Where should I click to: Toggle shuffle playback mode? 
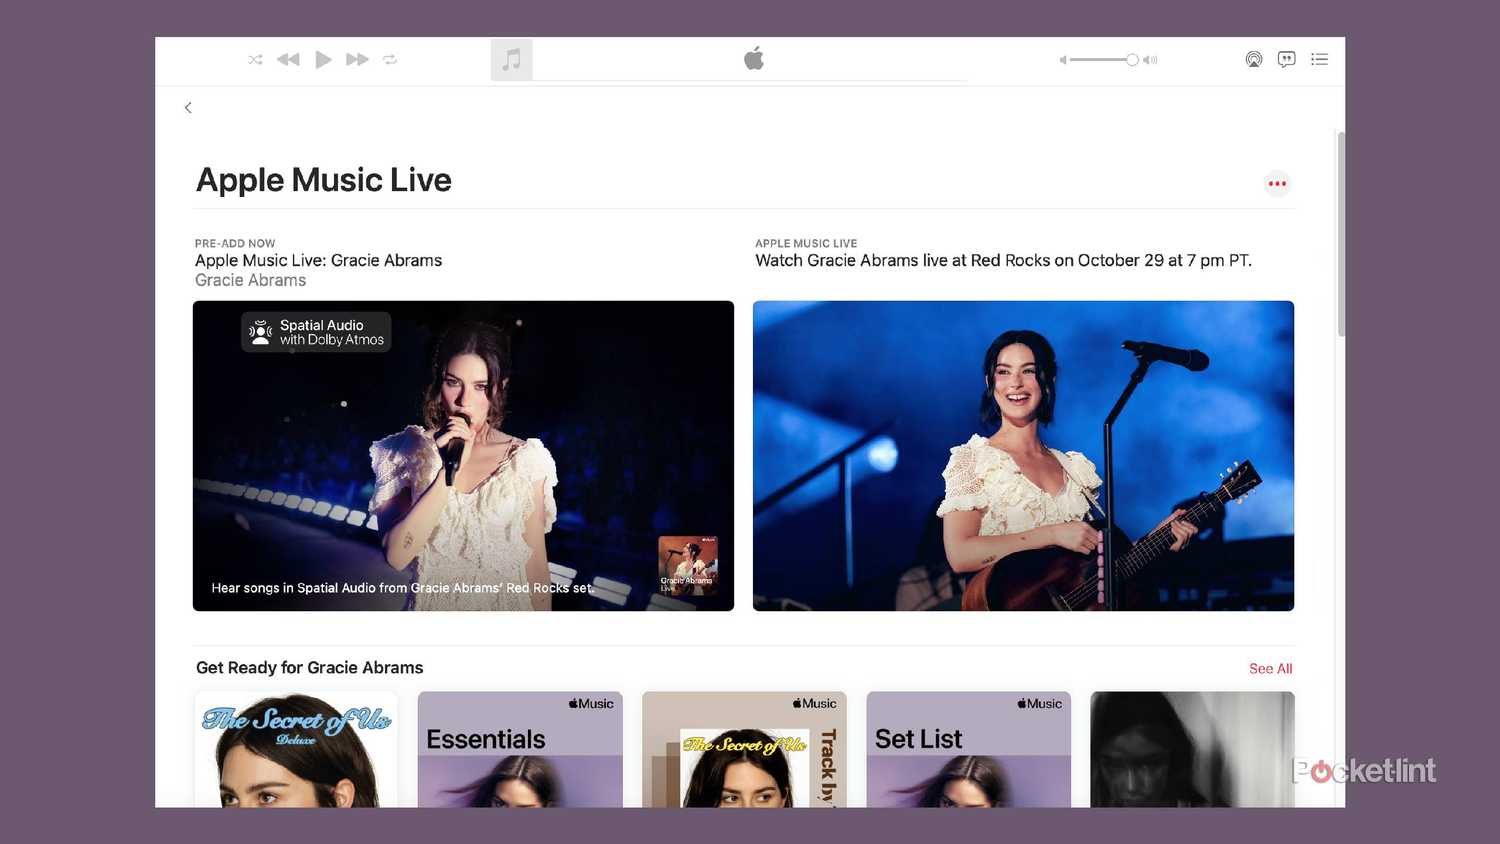pyautogui.click(x=255, y=60)
